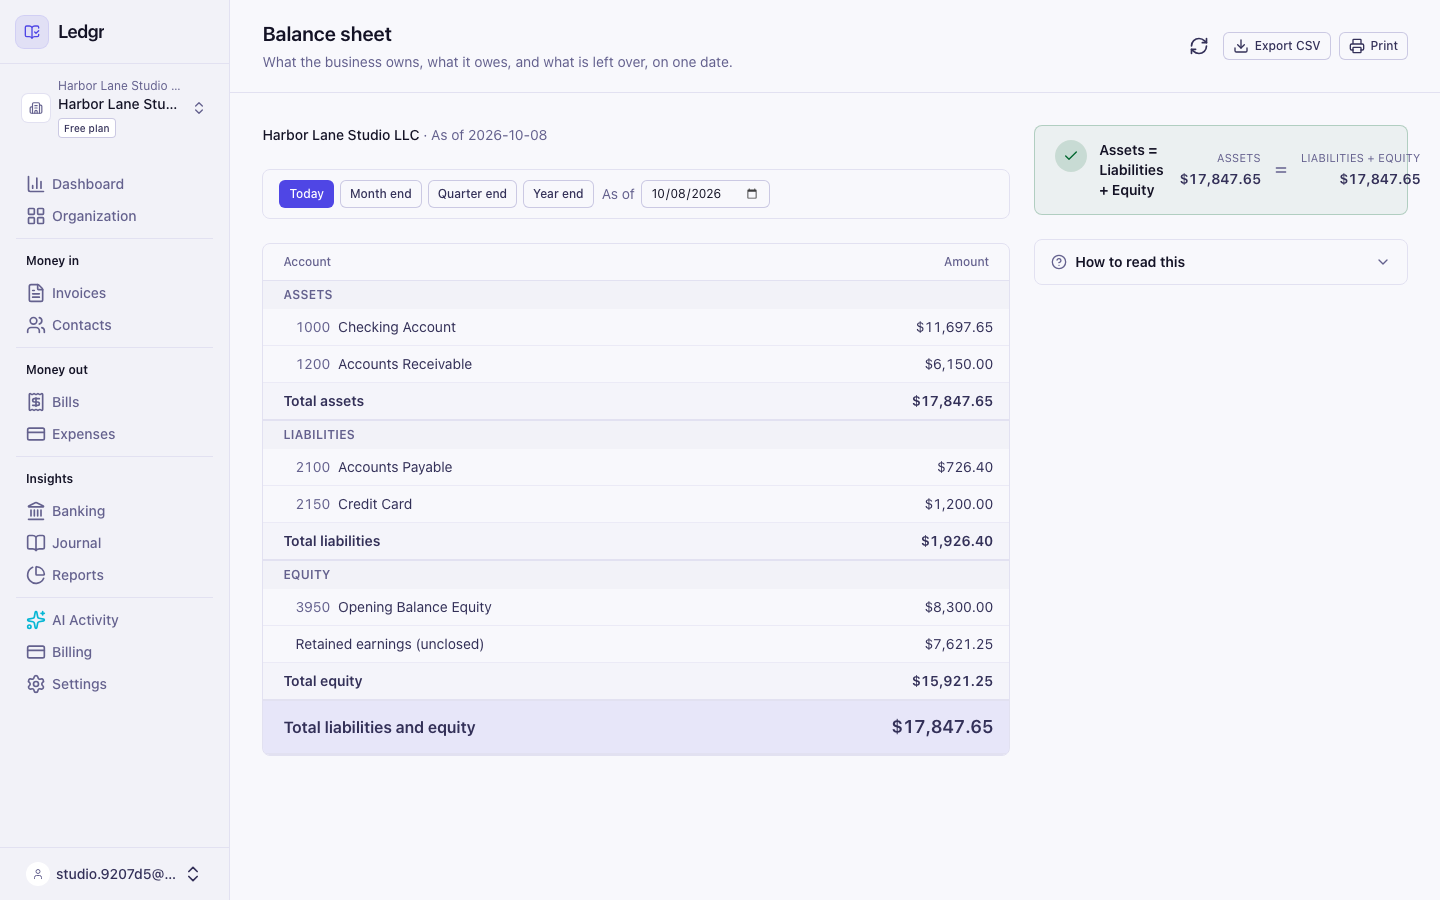The height and width of the screenshot is (900, 1440).
Task: Click the question mark help icon
Action: pyautogui.click(x=1059, y=262)
